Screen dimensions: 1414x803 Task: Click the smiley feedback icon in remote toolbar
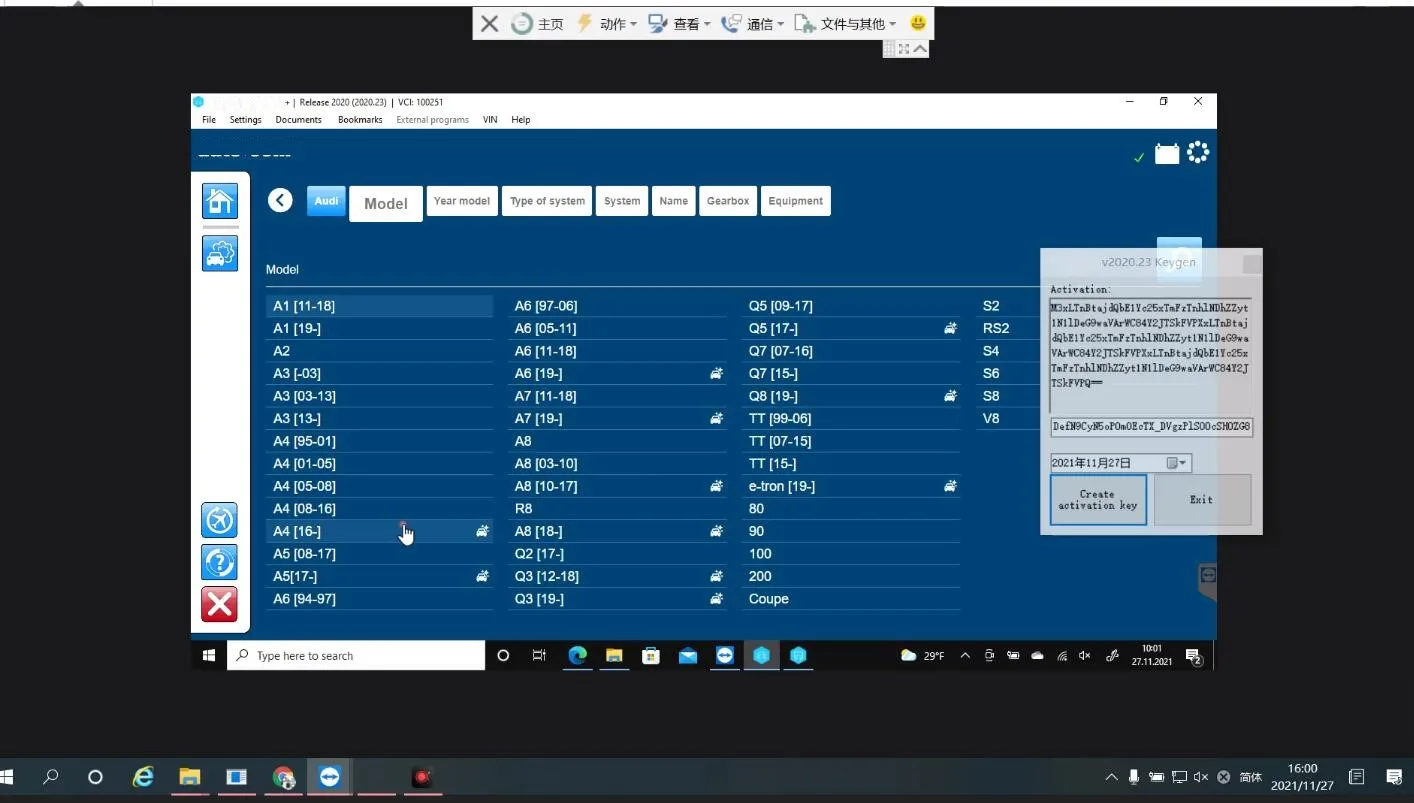[x=918, y=23]
